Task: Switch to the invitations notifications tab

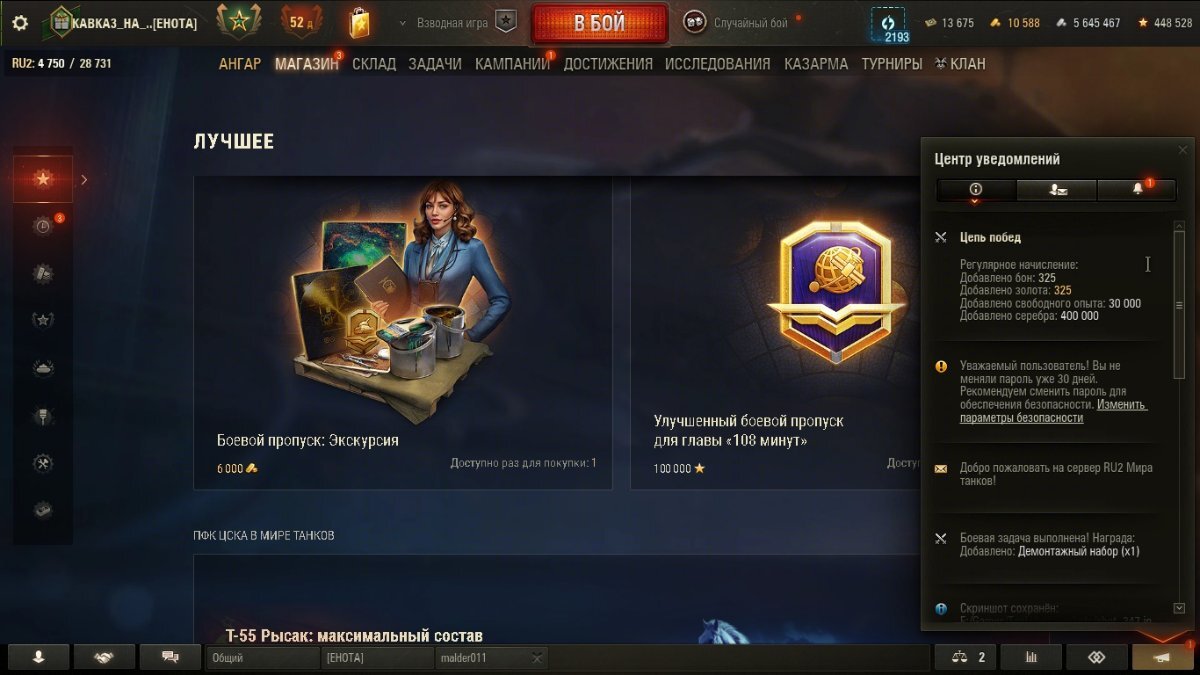Action: pyautogui.click(x=1057, y=189)
